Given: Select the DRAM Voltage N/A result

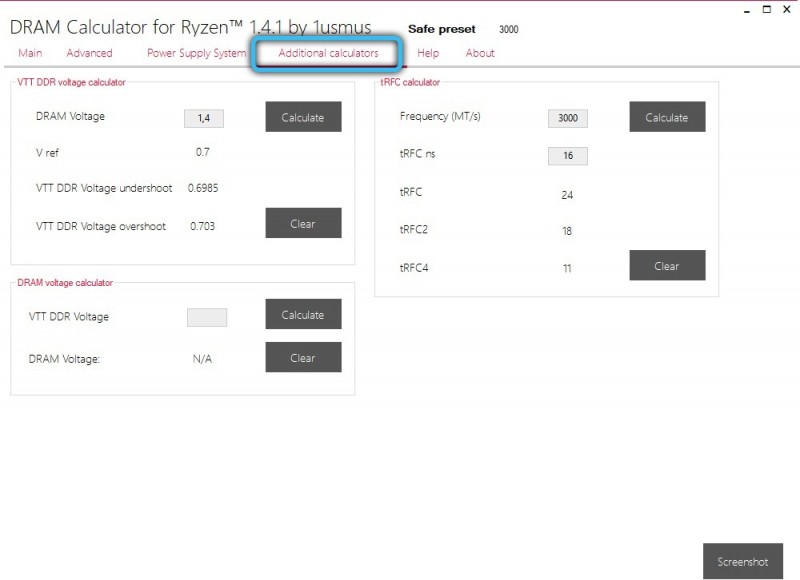Looking at the screenshot, I should (x=202, y=359).
